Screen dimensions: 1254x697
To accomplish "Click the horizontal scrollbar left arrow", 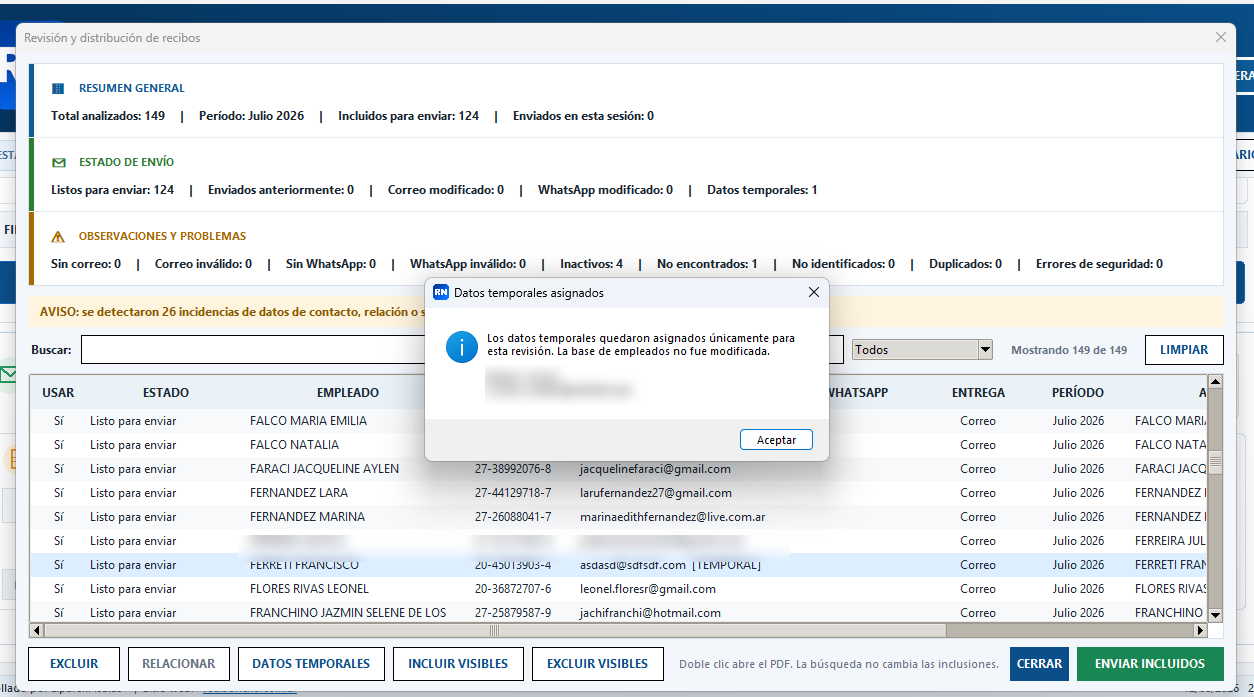I will click(x=37, y=631).
